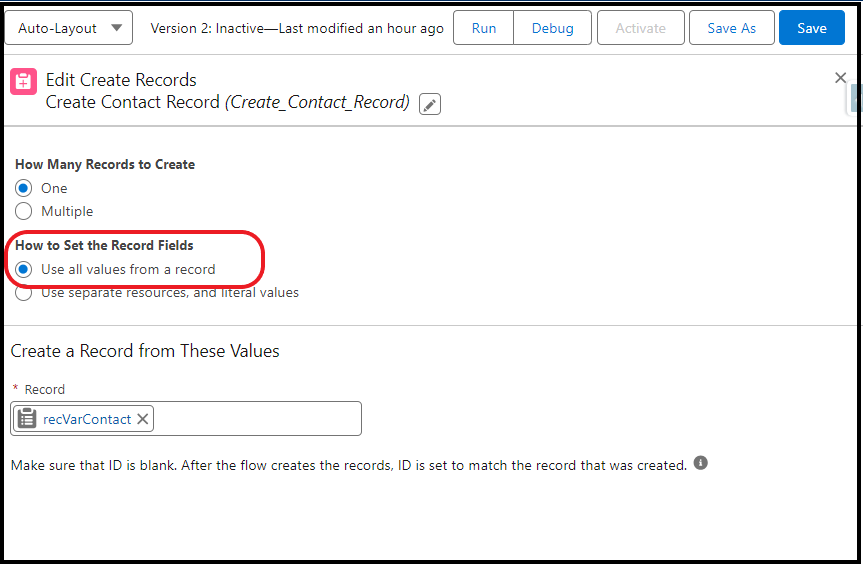Click the pink Create Records element icon
This screenshot has width=863, height=565.
coord(23,81)
